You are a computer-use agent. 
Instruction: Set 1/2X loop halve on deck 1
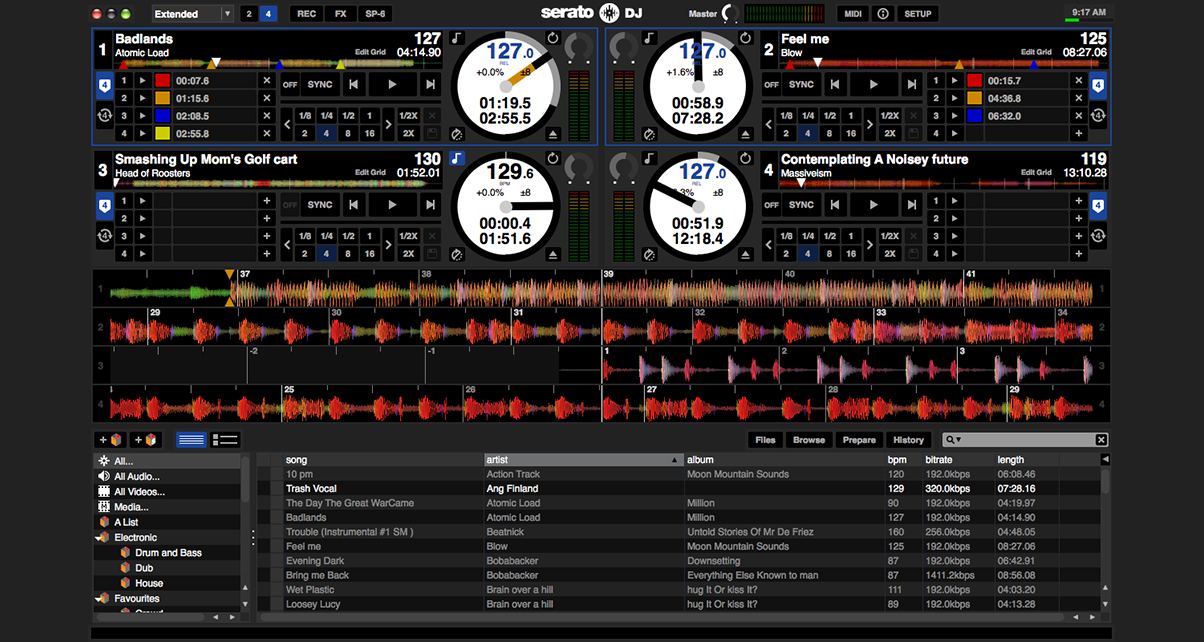tap(408, 116)
